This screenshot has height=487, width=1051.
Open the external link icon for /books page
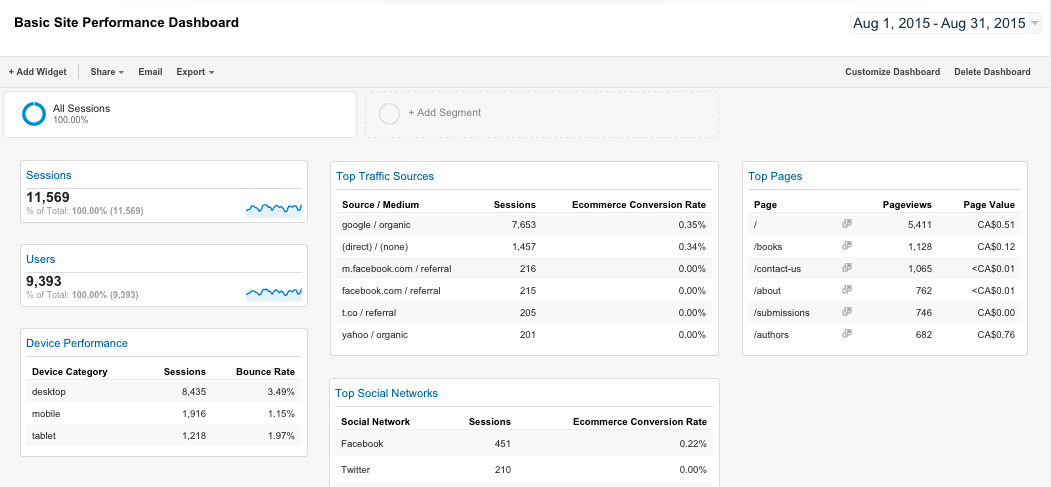846,246
